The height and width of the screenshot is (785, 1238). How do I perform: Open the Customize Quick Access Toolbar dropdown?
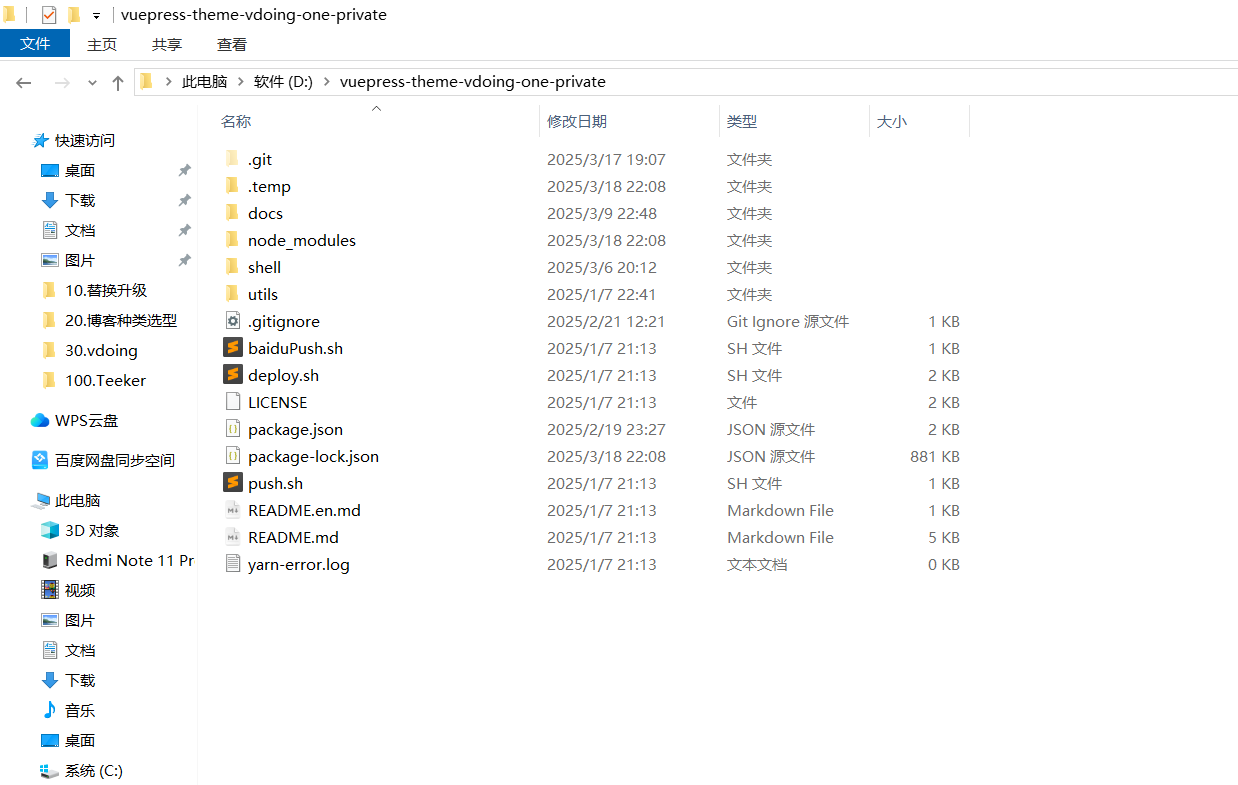(96, 15)
